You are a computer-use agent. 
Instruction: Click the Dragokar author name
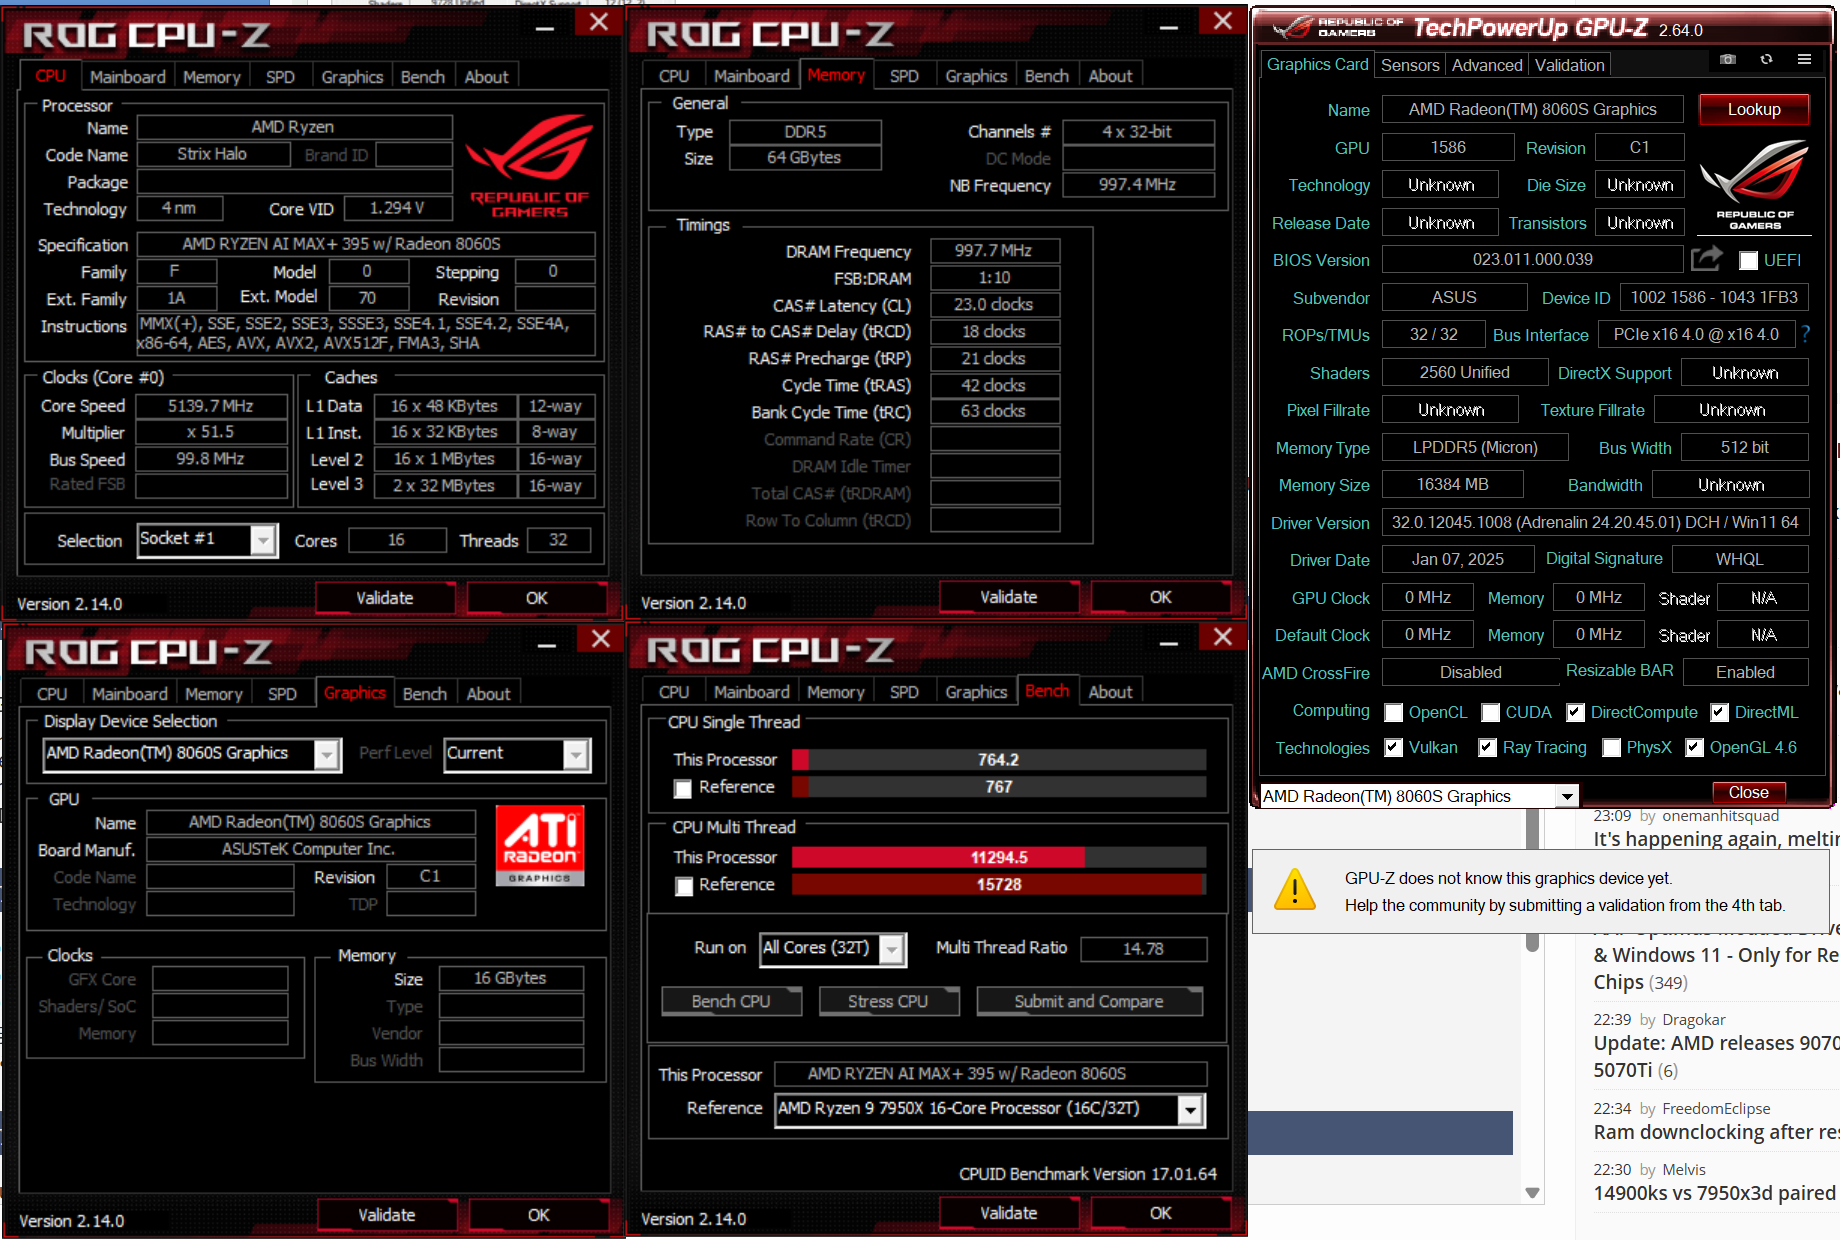pyautogui.click(x=1694, y=1020)
